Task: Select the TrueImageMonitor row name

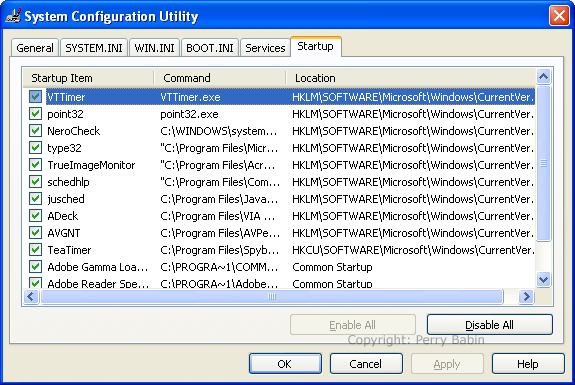Action: click(91, 165)
